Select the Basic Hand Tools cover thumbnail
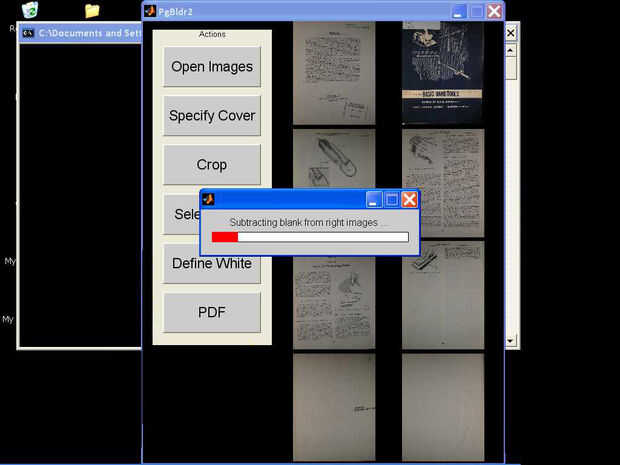 (443, 73)
